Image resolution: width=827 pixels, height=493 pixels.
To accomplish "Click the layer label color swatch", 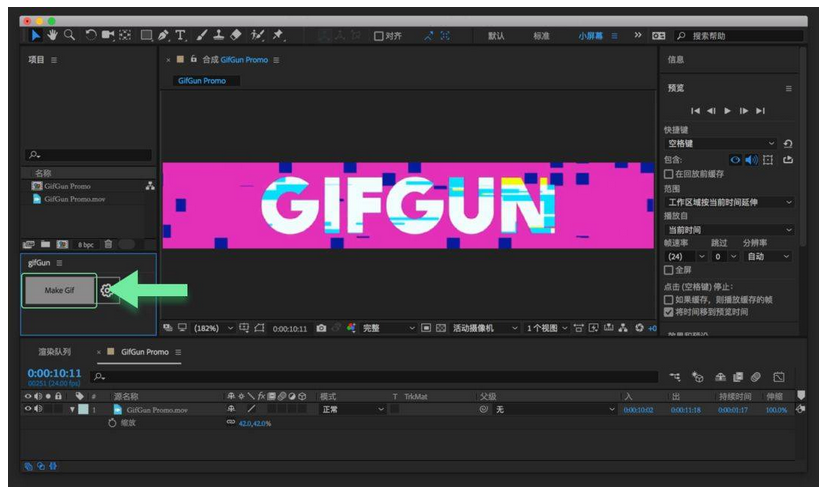I will 83,409.
